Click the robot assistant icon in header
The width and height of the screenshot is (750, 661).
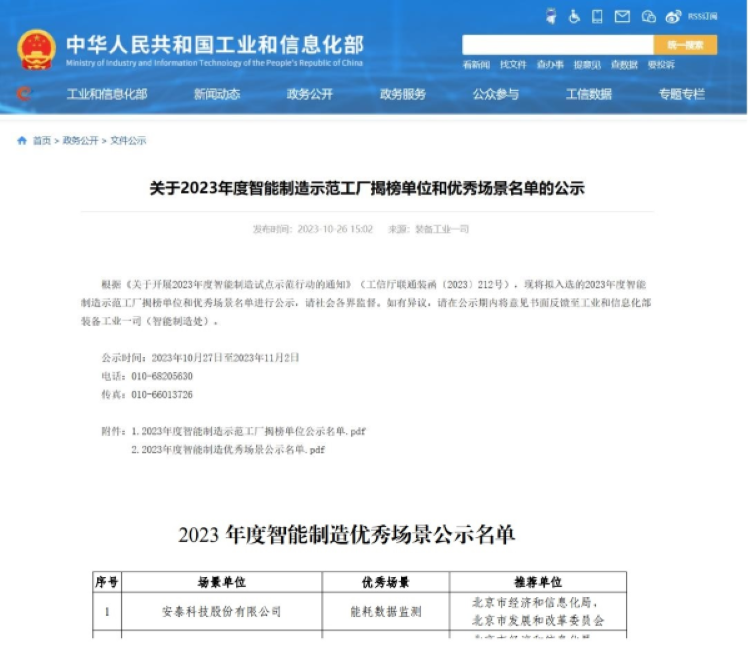tap(551, 16)
